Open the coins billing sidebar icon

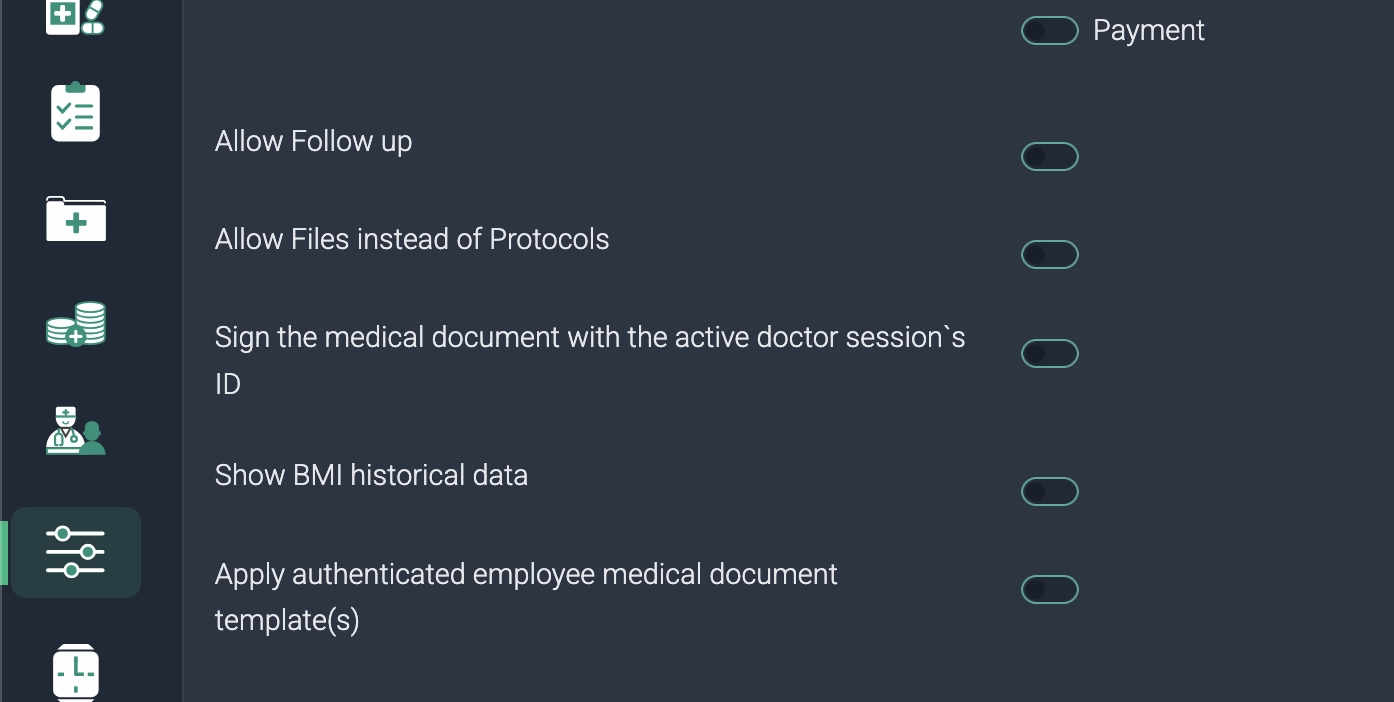coord(75,324)
